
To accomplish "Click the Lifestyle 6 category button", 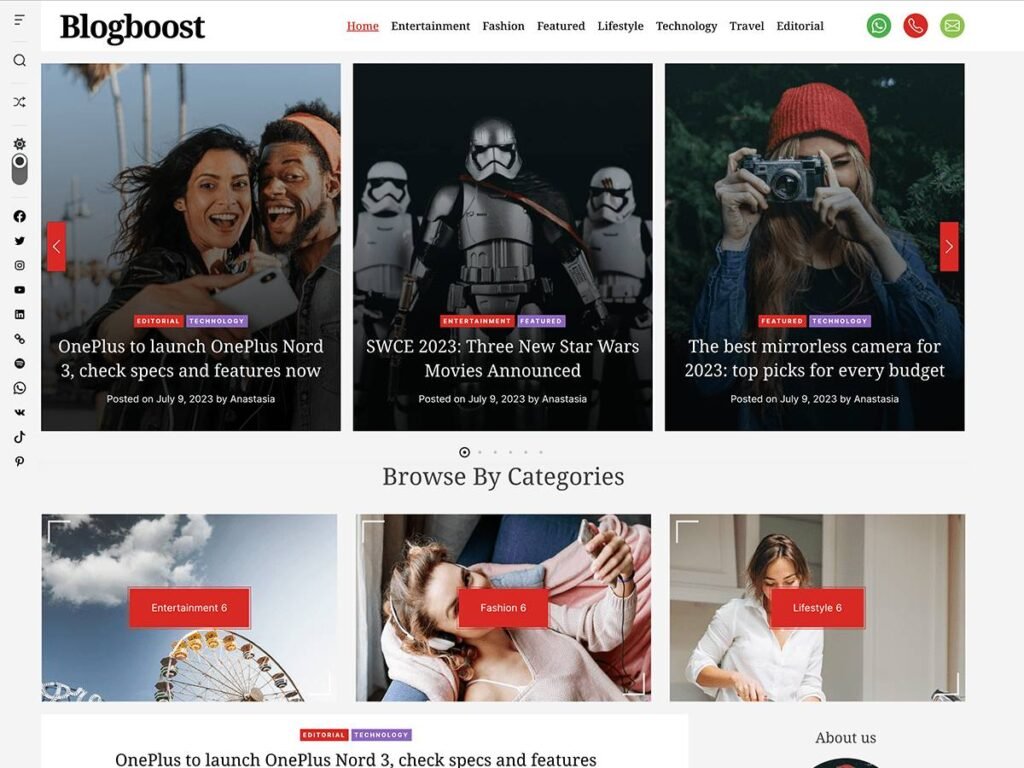I will 817,607.
